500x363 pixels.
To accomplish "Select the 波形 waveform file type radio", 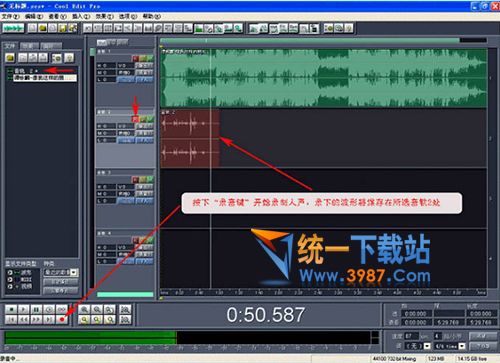I will [x=10, y=272].
